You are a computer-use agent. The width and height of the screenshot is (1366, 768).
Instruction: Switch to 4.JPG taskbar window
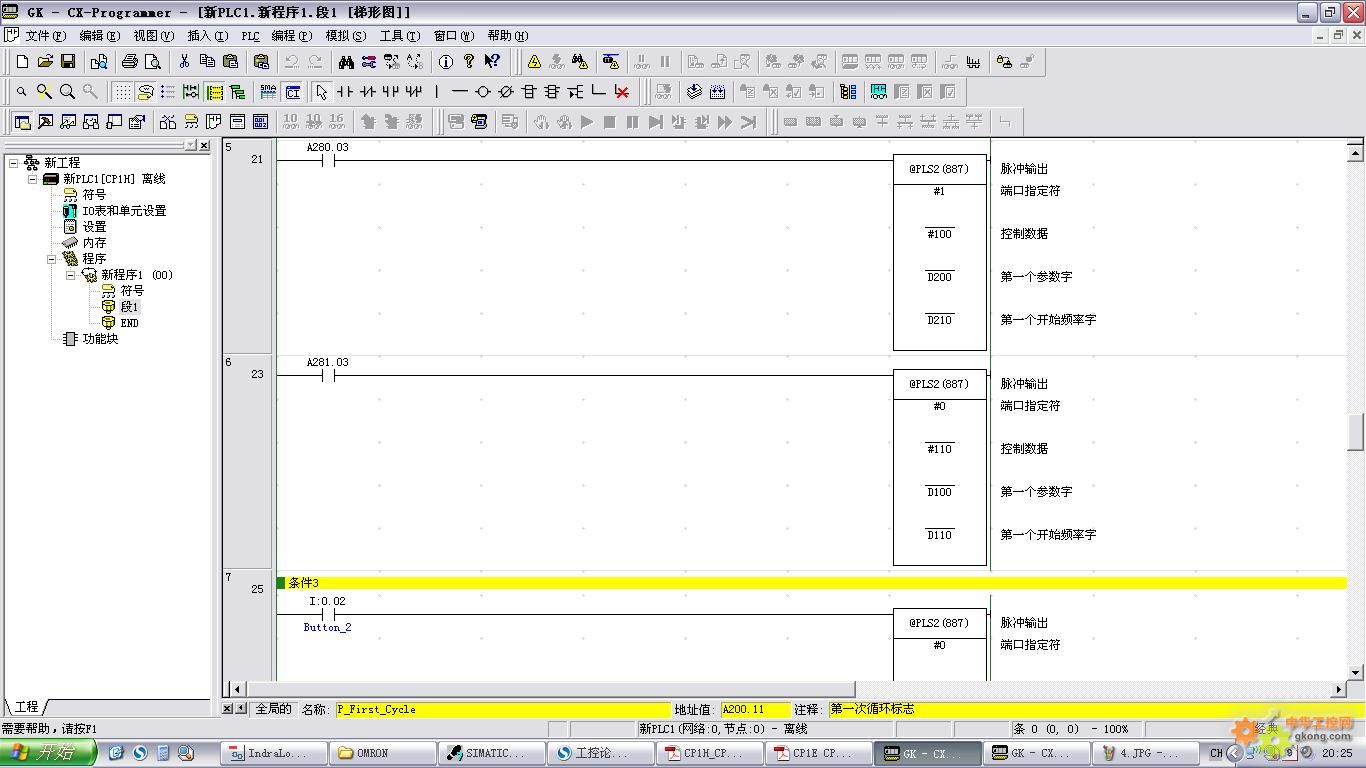(1147, 753)
